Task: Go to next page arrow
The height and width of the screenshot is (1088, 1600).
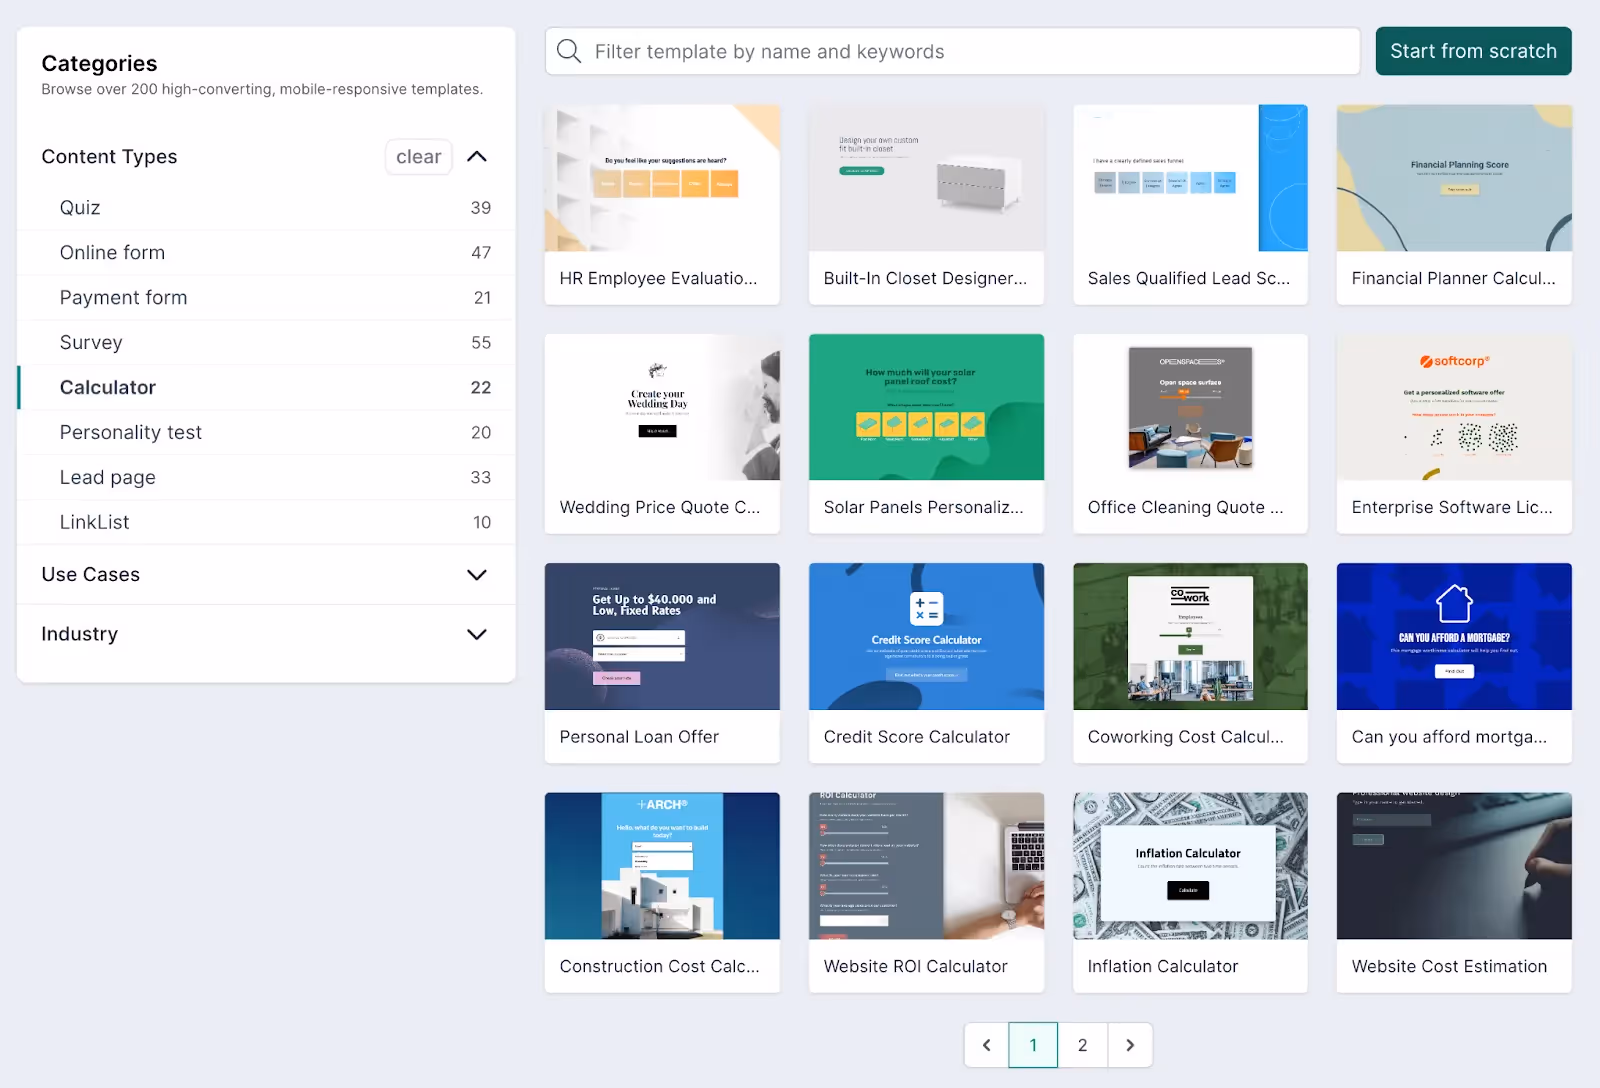Action: pos(1130,1045)
